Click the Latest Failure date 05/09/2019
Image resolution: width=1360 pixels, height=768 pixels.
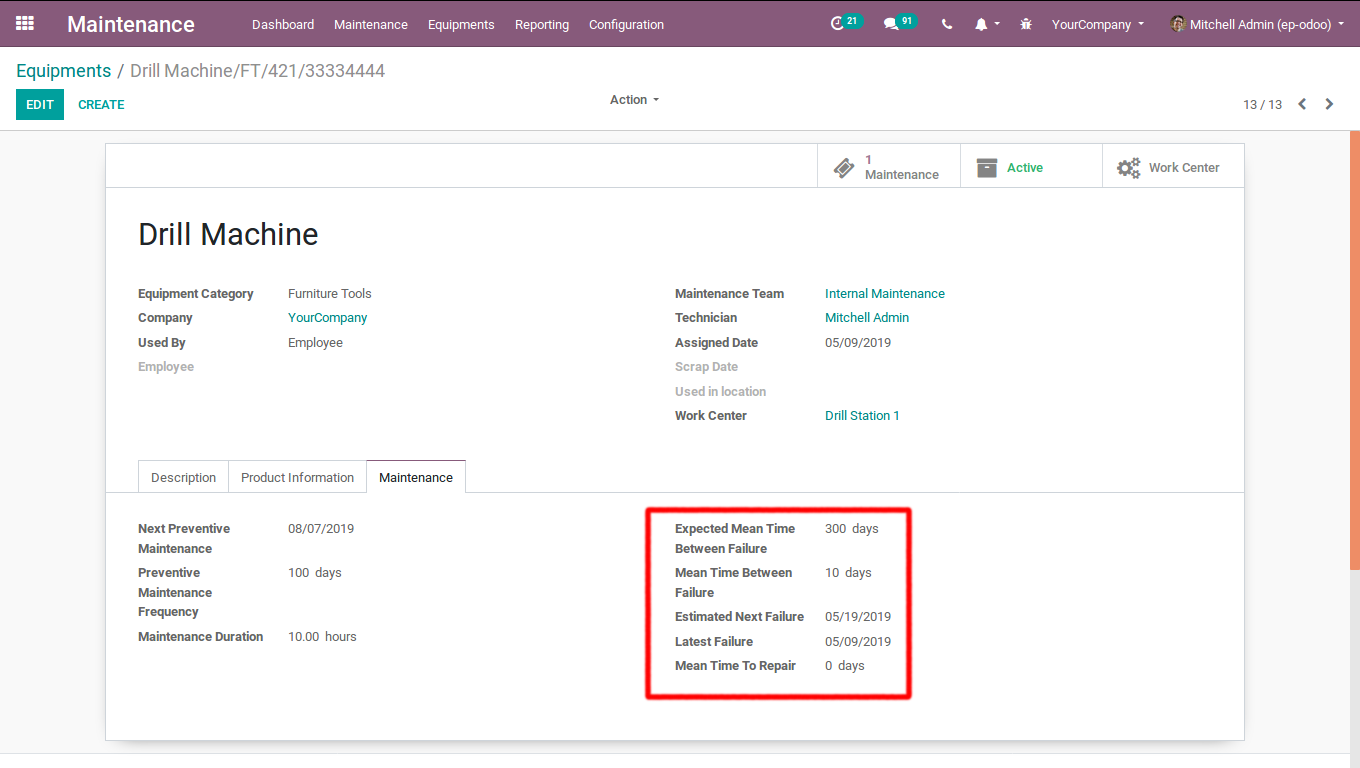[858, 642]
